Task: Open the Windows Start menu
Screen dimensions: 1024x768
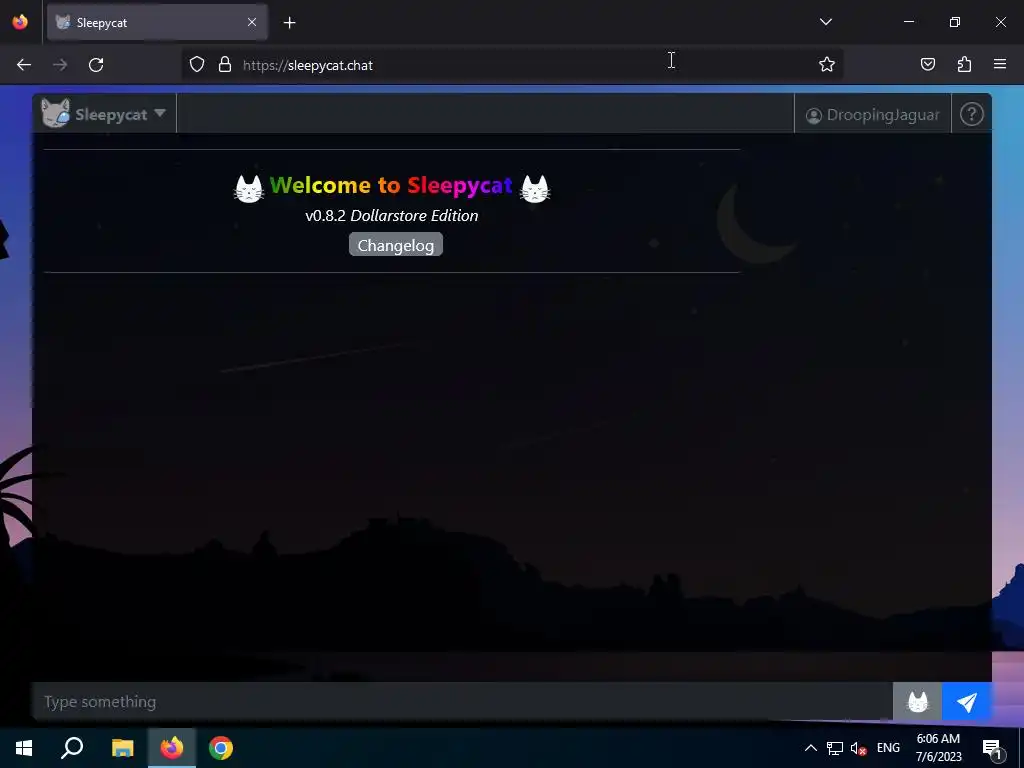Action: pos(24,748)
